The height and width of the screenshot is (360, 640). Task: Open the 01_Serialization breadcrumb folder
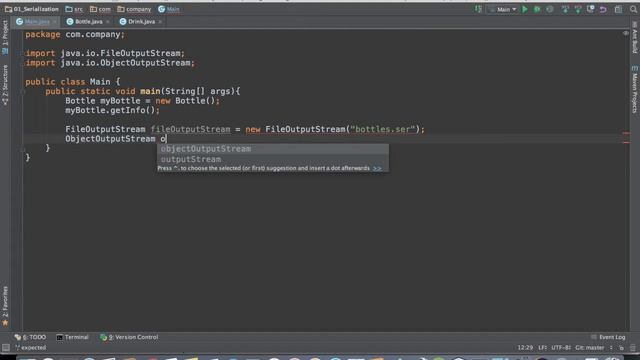pyautogui.click(x=32, y=9)
